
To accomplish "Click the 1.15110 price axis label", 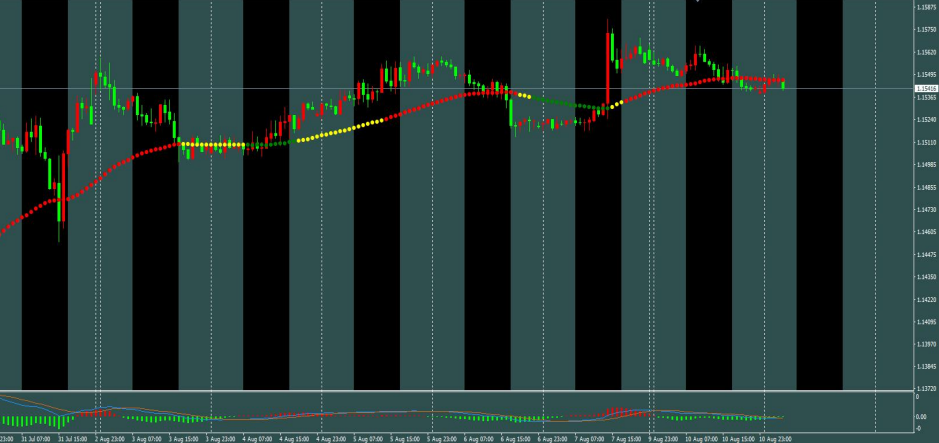I will (927, 142).
